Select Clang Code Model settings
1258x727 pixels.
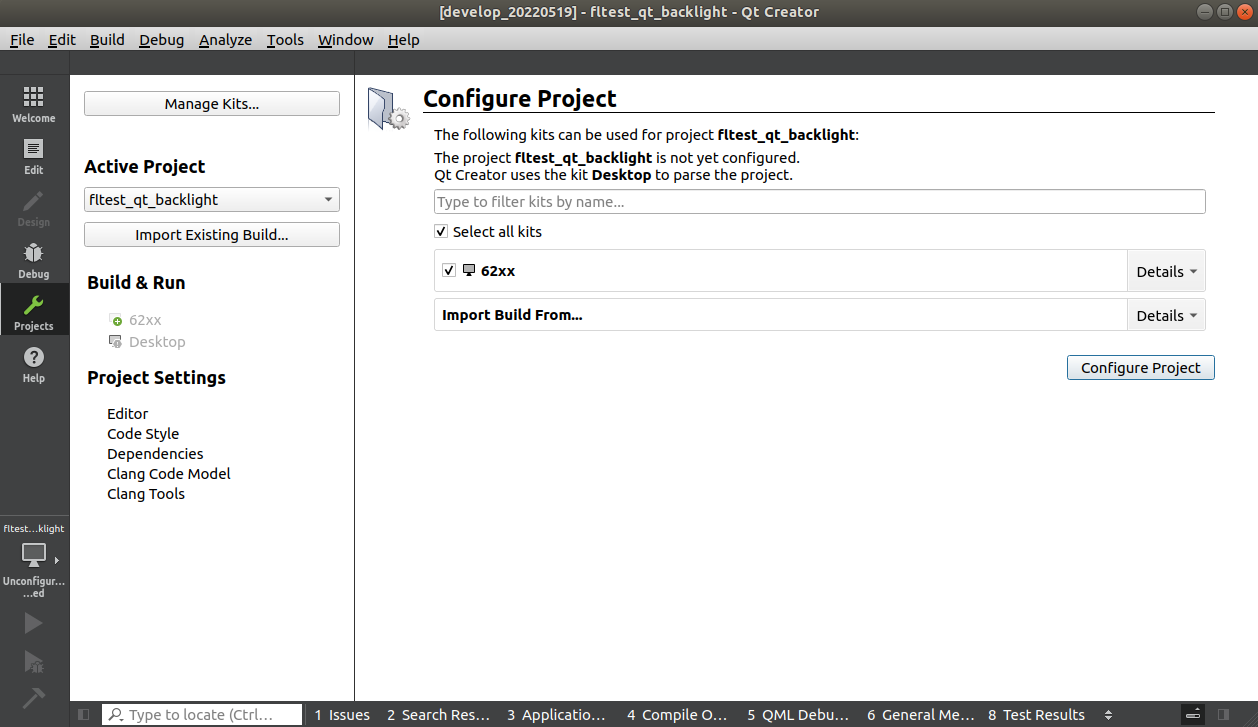coord(169,474)
